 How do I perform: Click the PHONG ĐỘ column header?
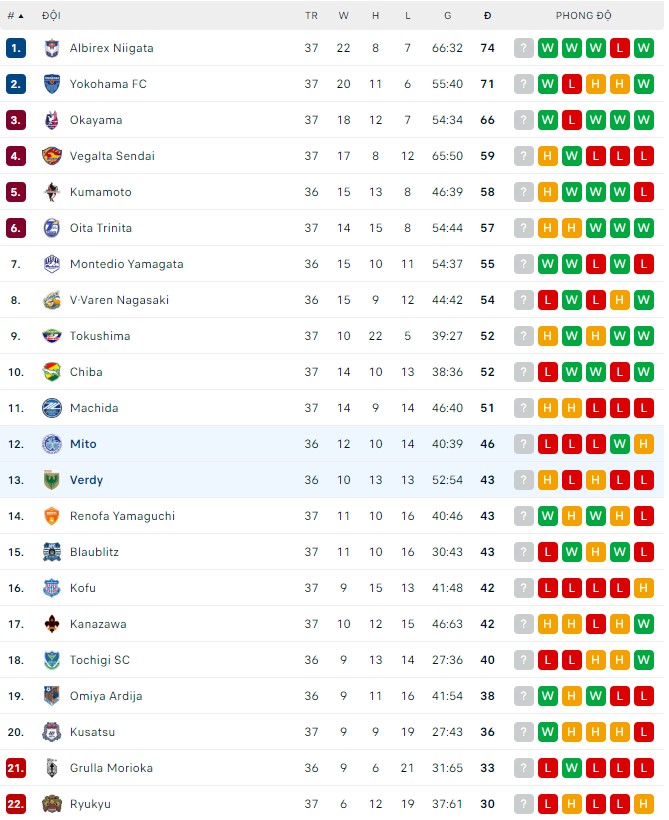click(x=583, y=16)
